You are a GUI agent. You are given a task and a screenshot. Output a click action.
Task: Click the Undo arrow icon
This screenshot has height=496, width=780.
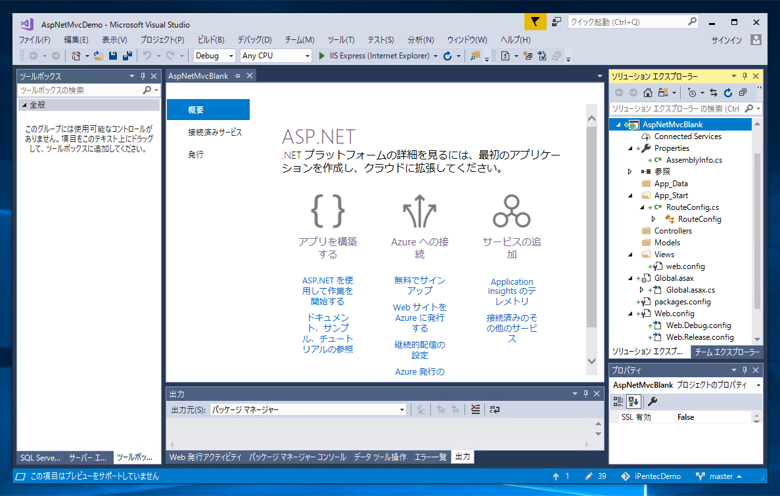click(147, 56)
